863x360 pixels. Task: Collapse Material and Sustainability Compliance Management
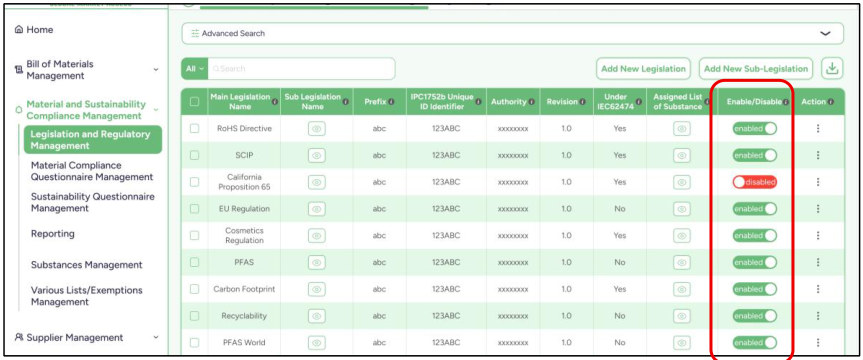pos(156,110)
